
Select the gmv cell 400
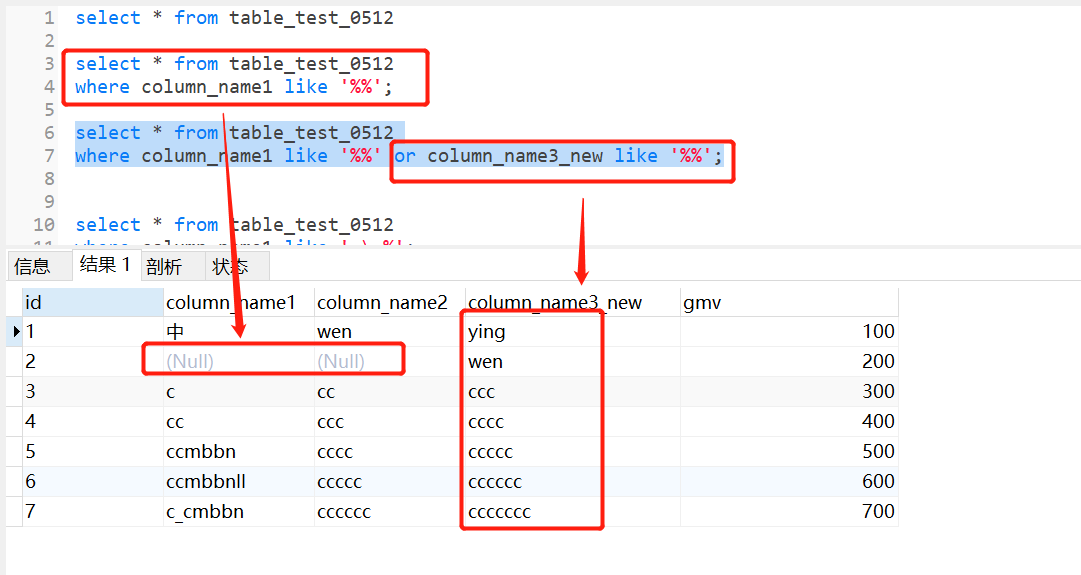coord(789,421)
